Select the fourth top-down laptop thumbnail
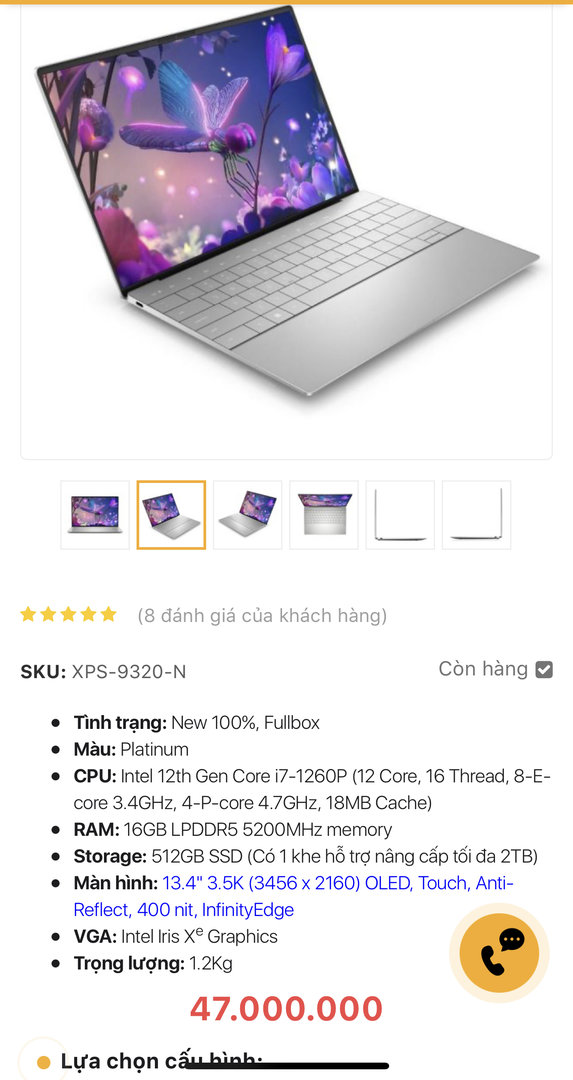Viewport: 573px width, 1080px height. 324,515
